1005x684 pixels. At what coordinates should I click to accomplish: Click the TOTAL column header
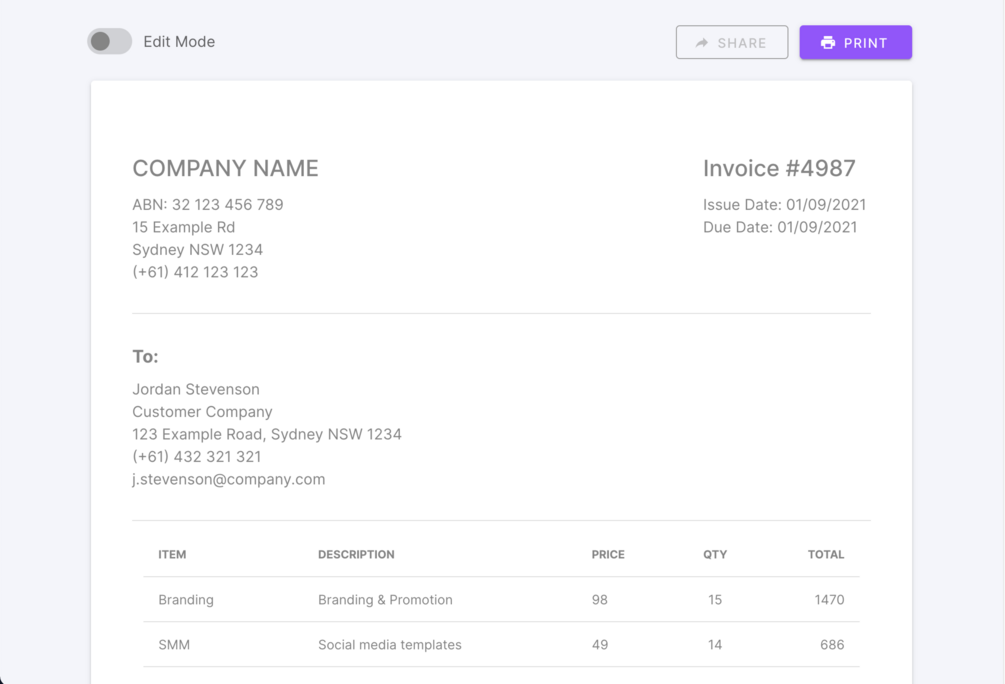point(826,554)
